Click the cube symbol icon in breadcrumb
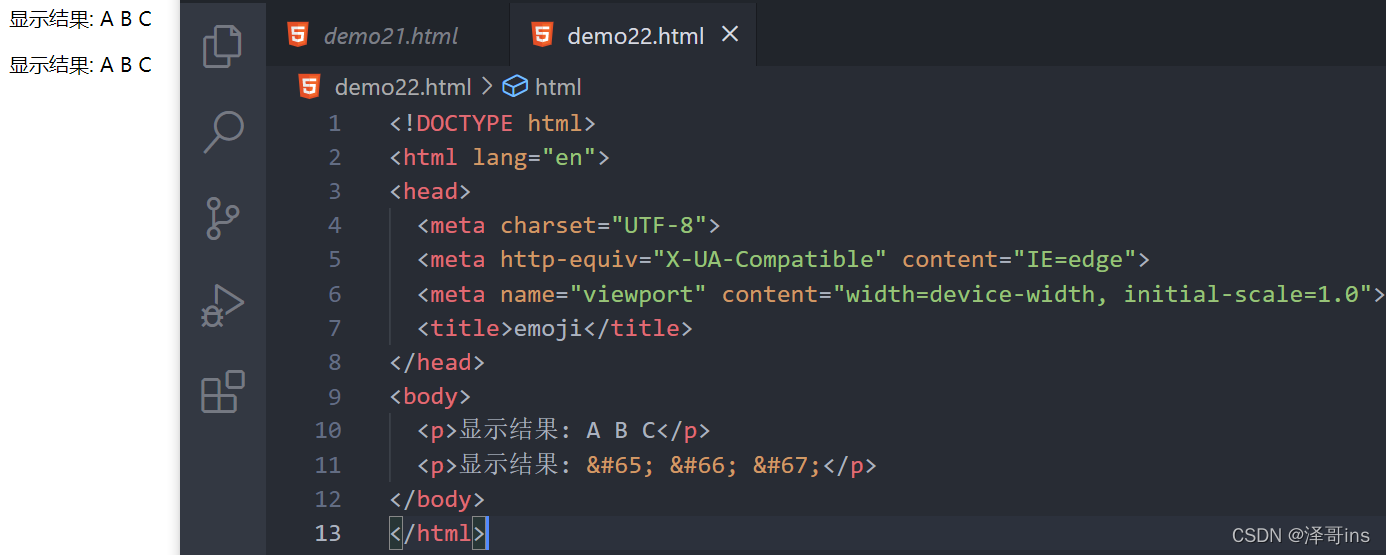 (x=514, y=87)
